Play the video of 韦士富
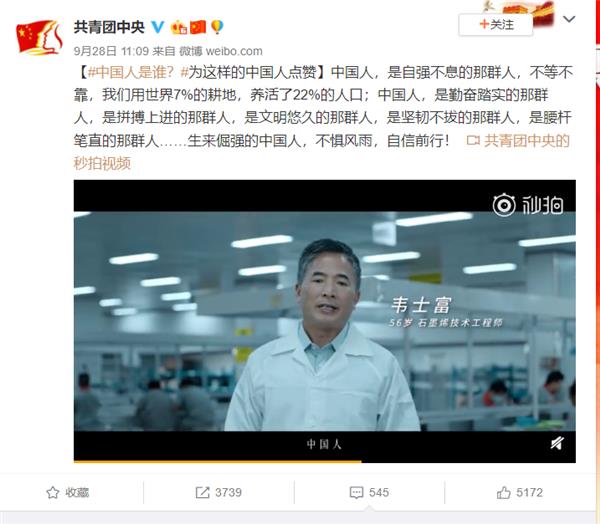This screenshot has height=524, width=600. [324, 321]
